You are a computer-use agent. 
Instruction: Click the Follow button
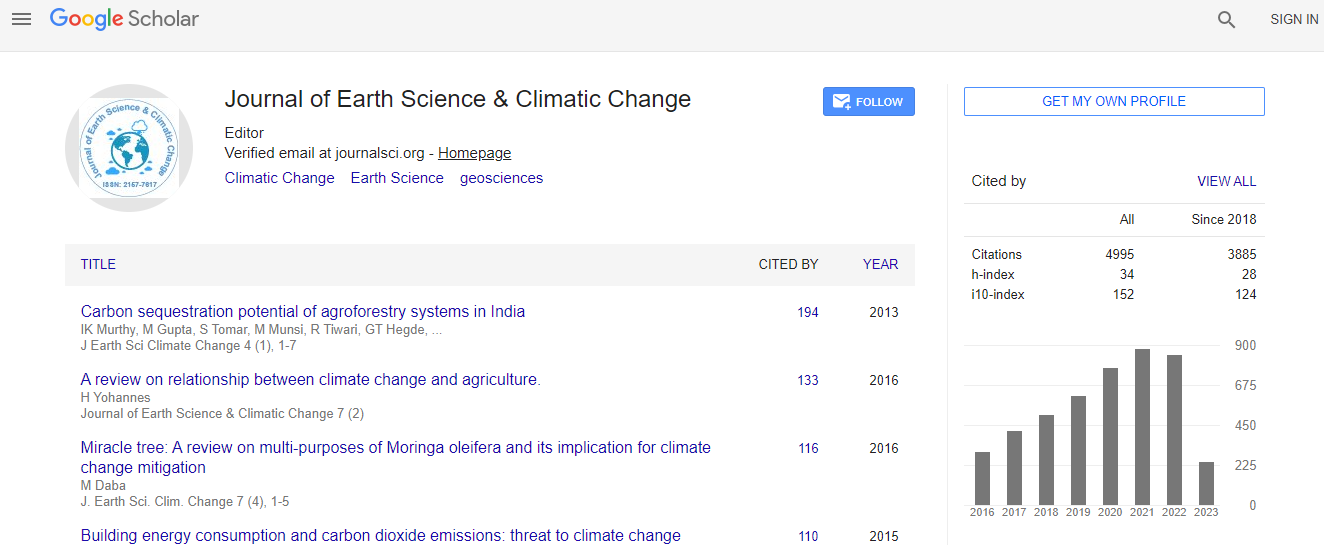pos(868,102)
